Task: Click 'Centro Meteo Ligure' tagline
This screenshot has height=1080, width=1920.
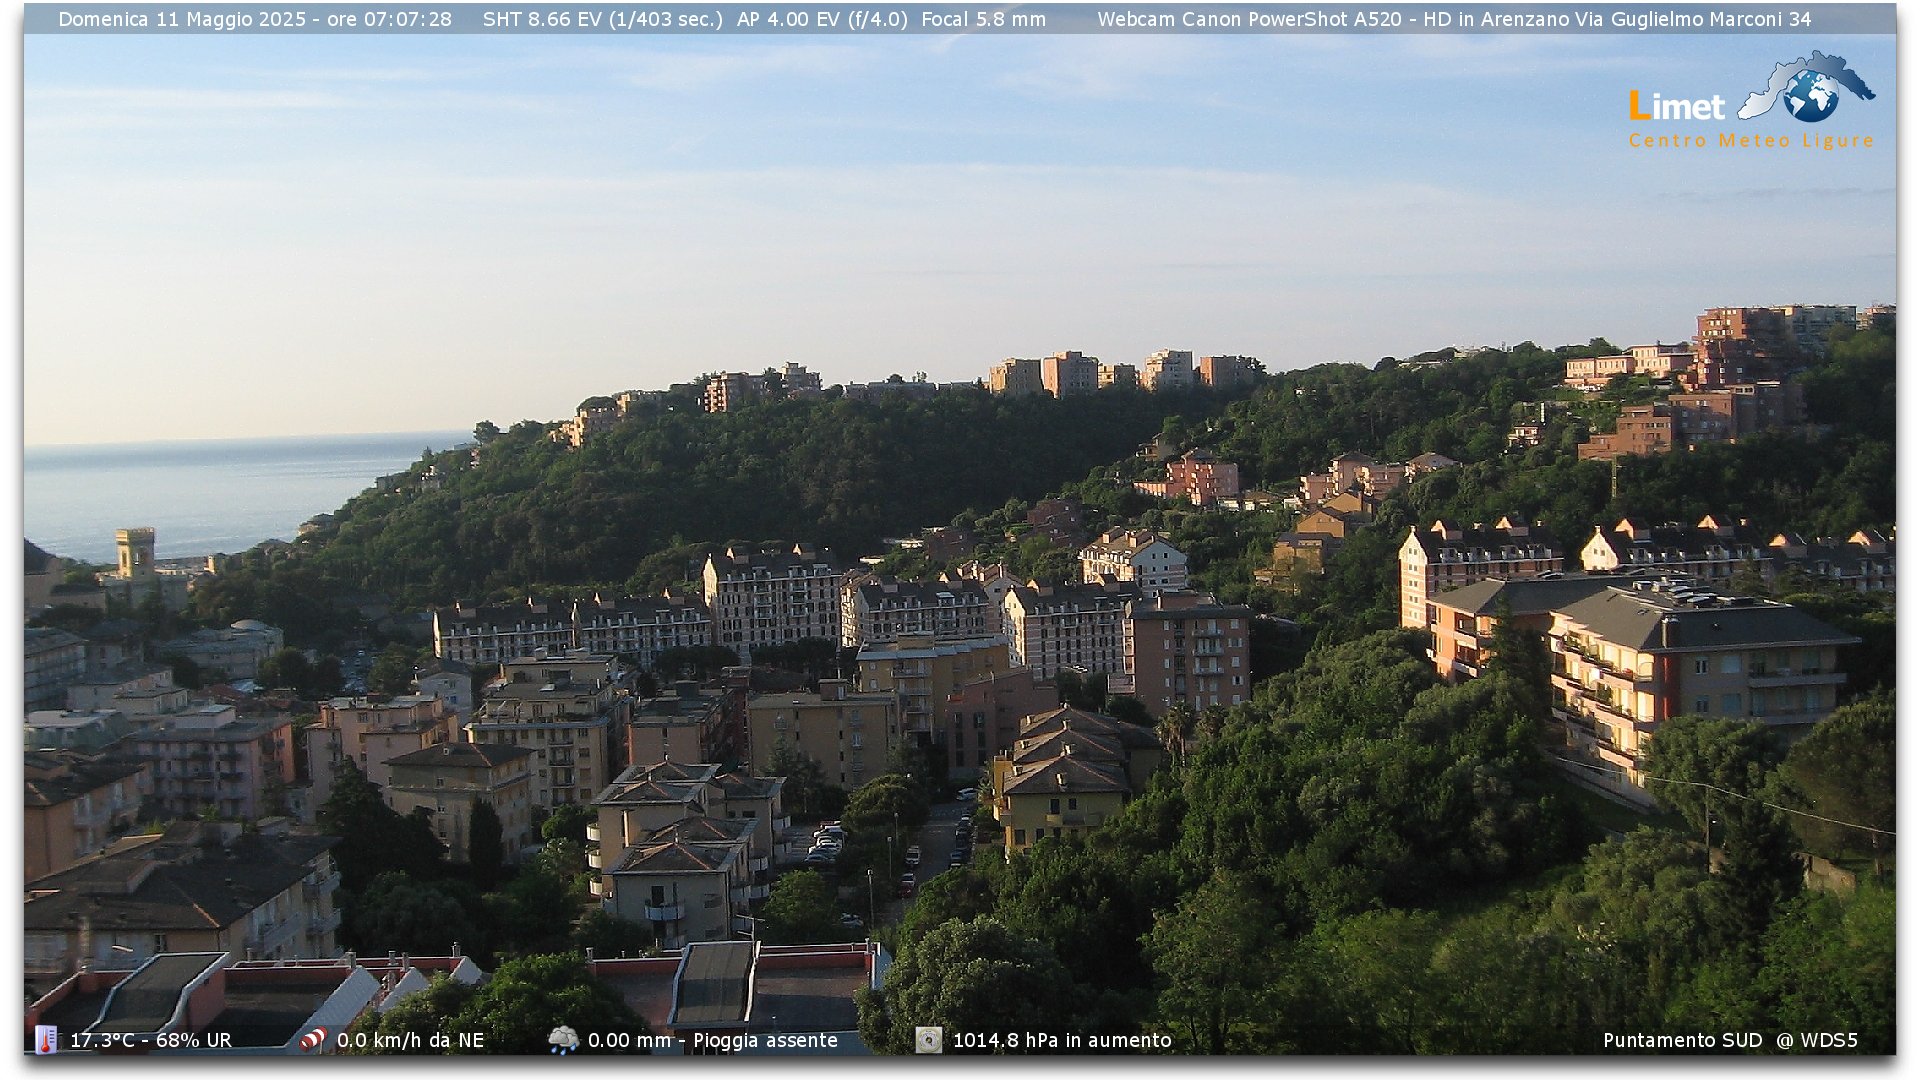Action: tap(1751, 141)
